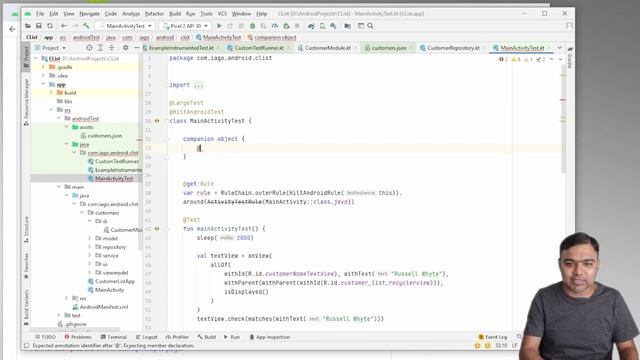Click the Debug bug icon in toolbar
This screenshot has width=640, height=360.
pyautogui.click(x=253, y=26)
